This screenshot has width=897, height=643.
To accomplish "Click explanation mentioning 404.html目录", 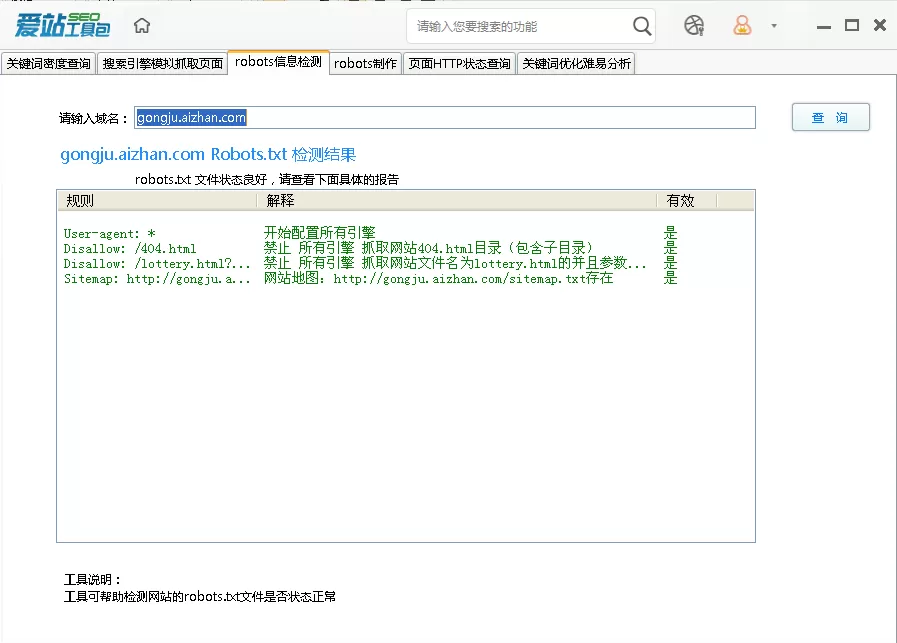I will coord(428,248).
